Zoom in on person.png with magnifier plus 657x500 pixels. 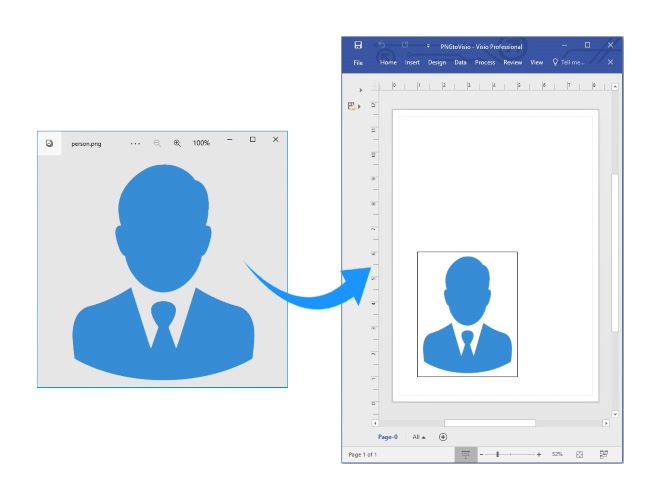(x=177, y=143)
